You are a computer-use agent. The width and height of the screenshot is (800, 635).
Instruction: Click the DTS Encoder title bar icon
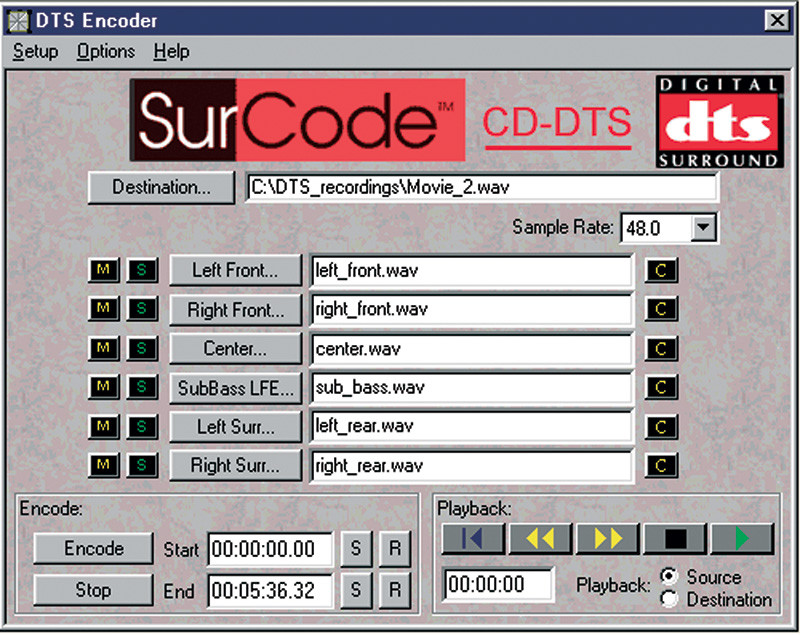[x=18, y=21]
